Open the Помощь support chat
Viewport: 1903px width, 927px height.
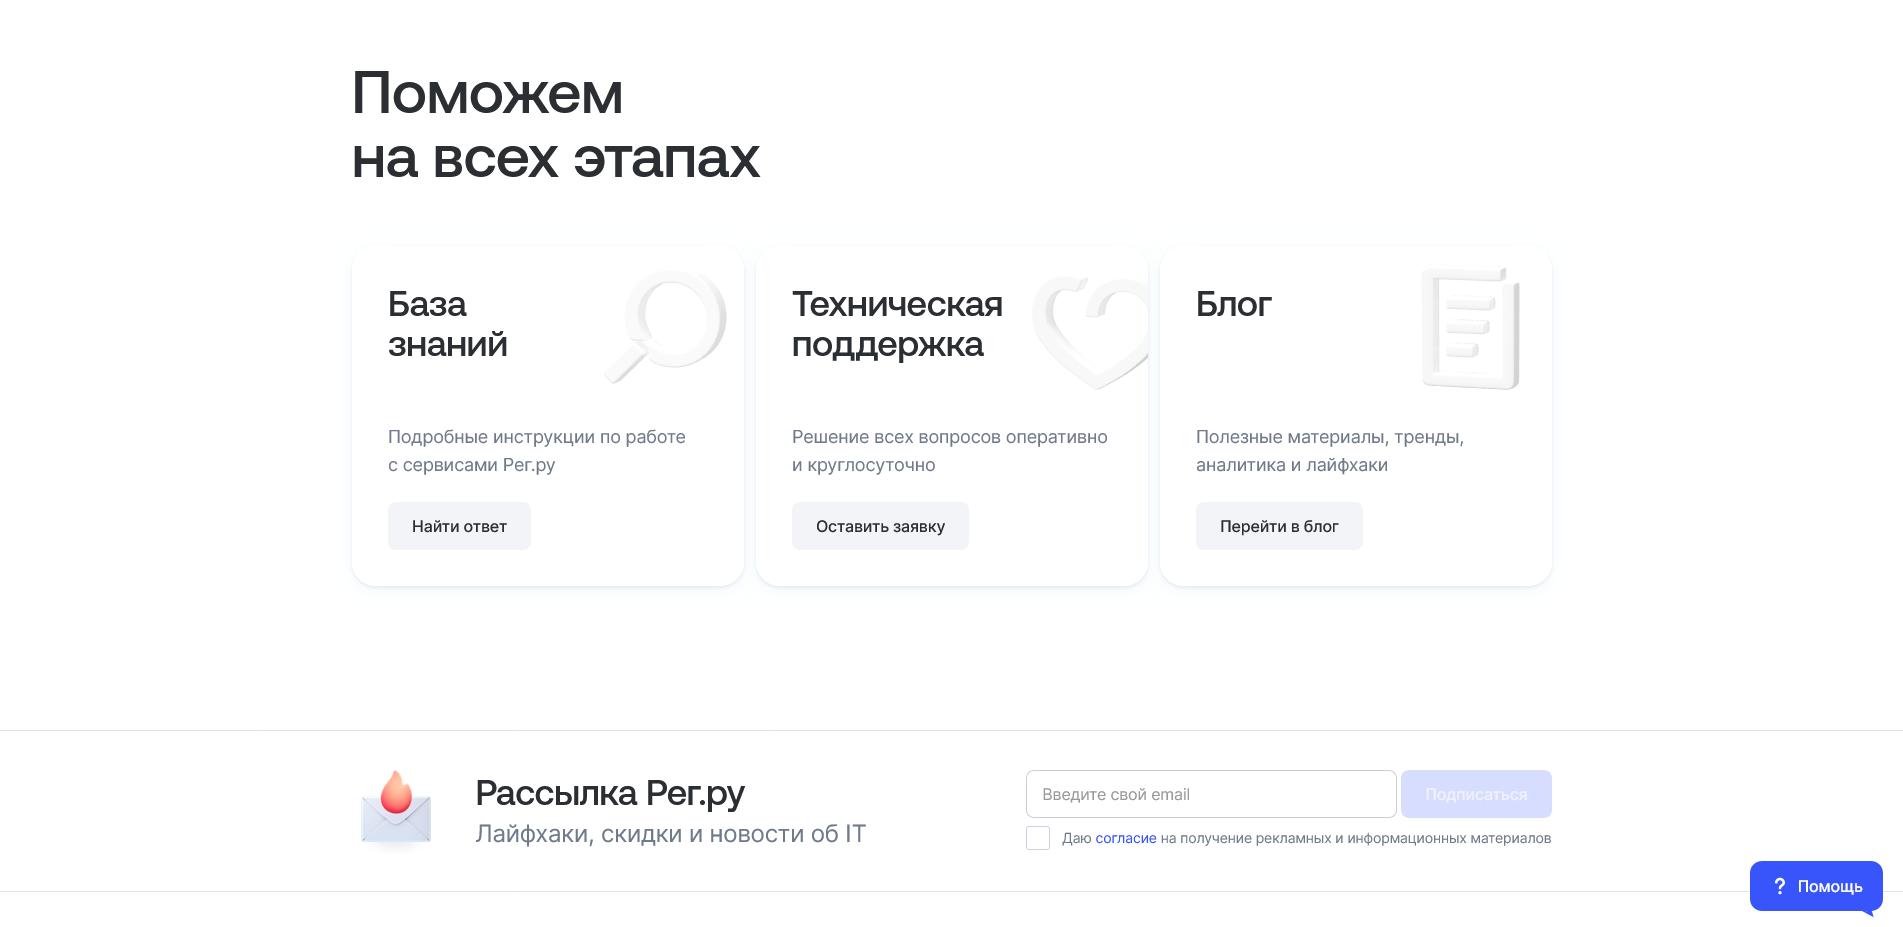click(x=1816, y=886)
